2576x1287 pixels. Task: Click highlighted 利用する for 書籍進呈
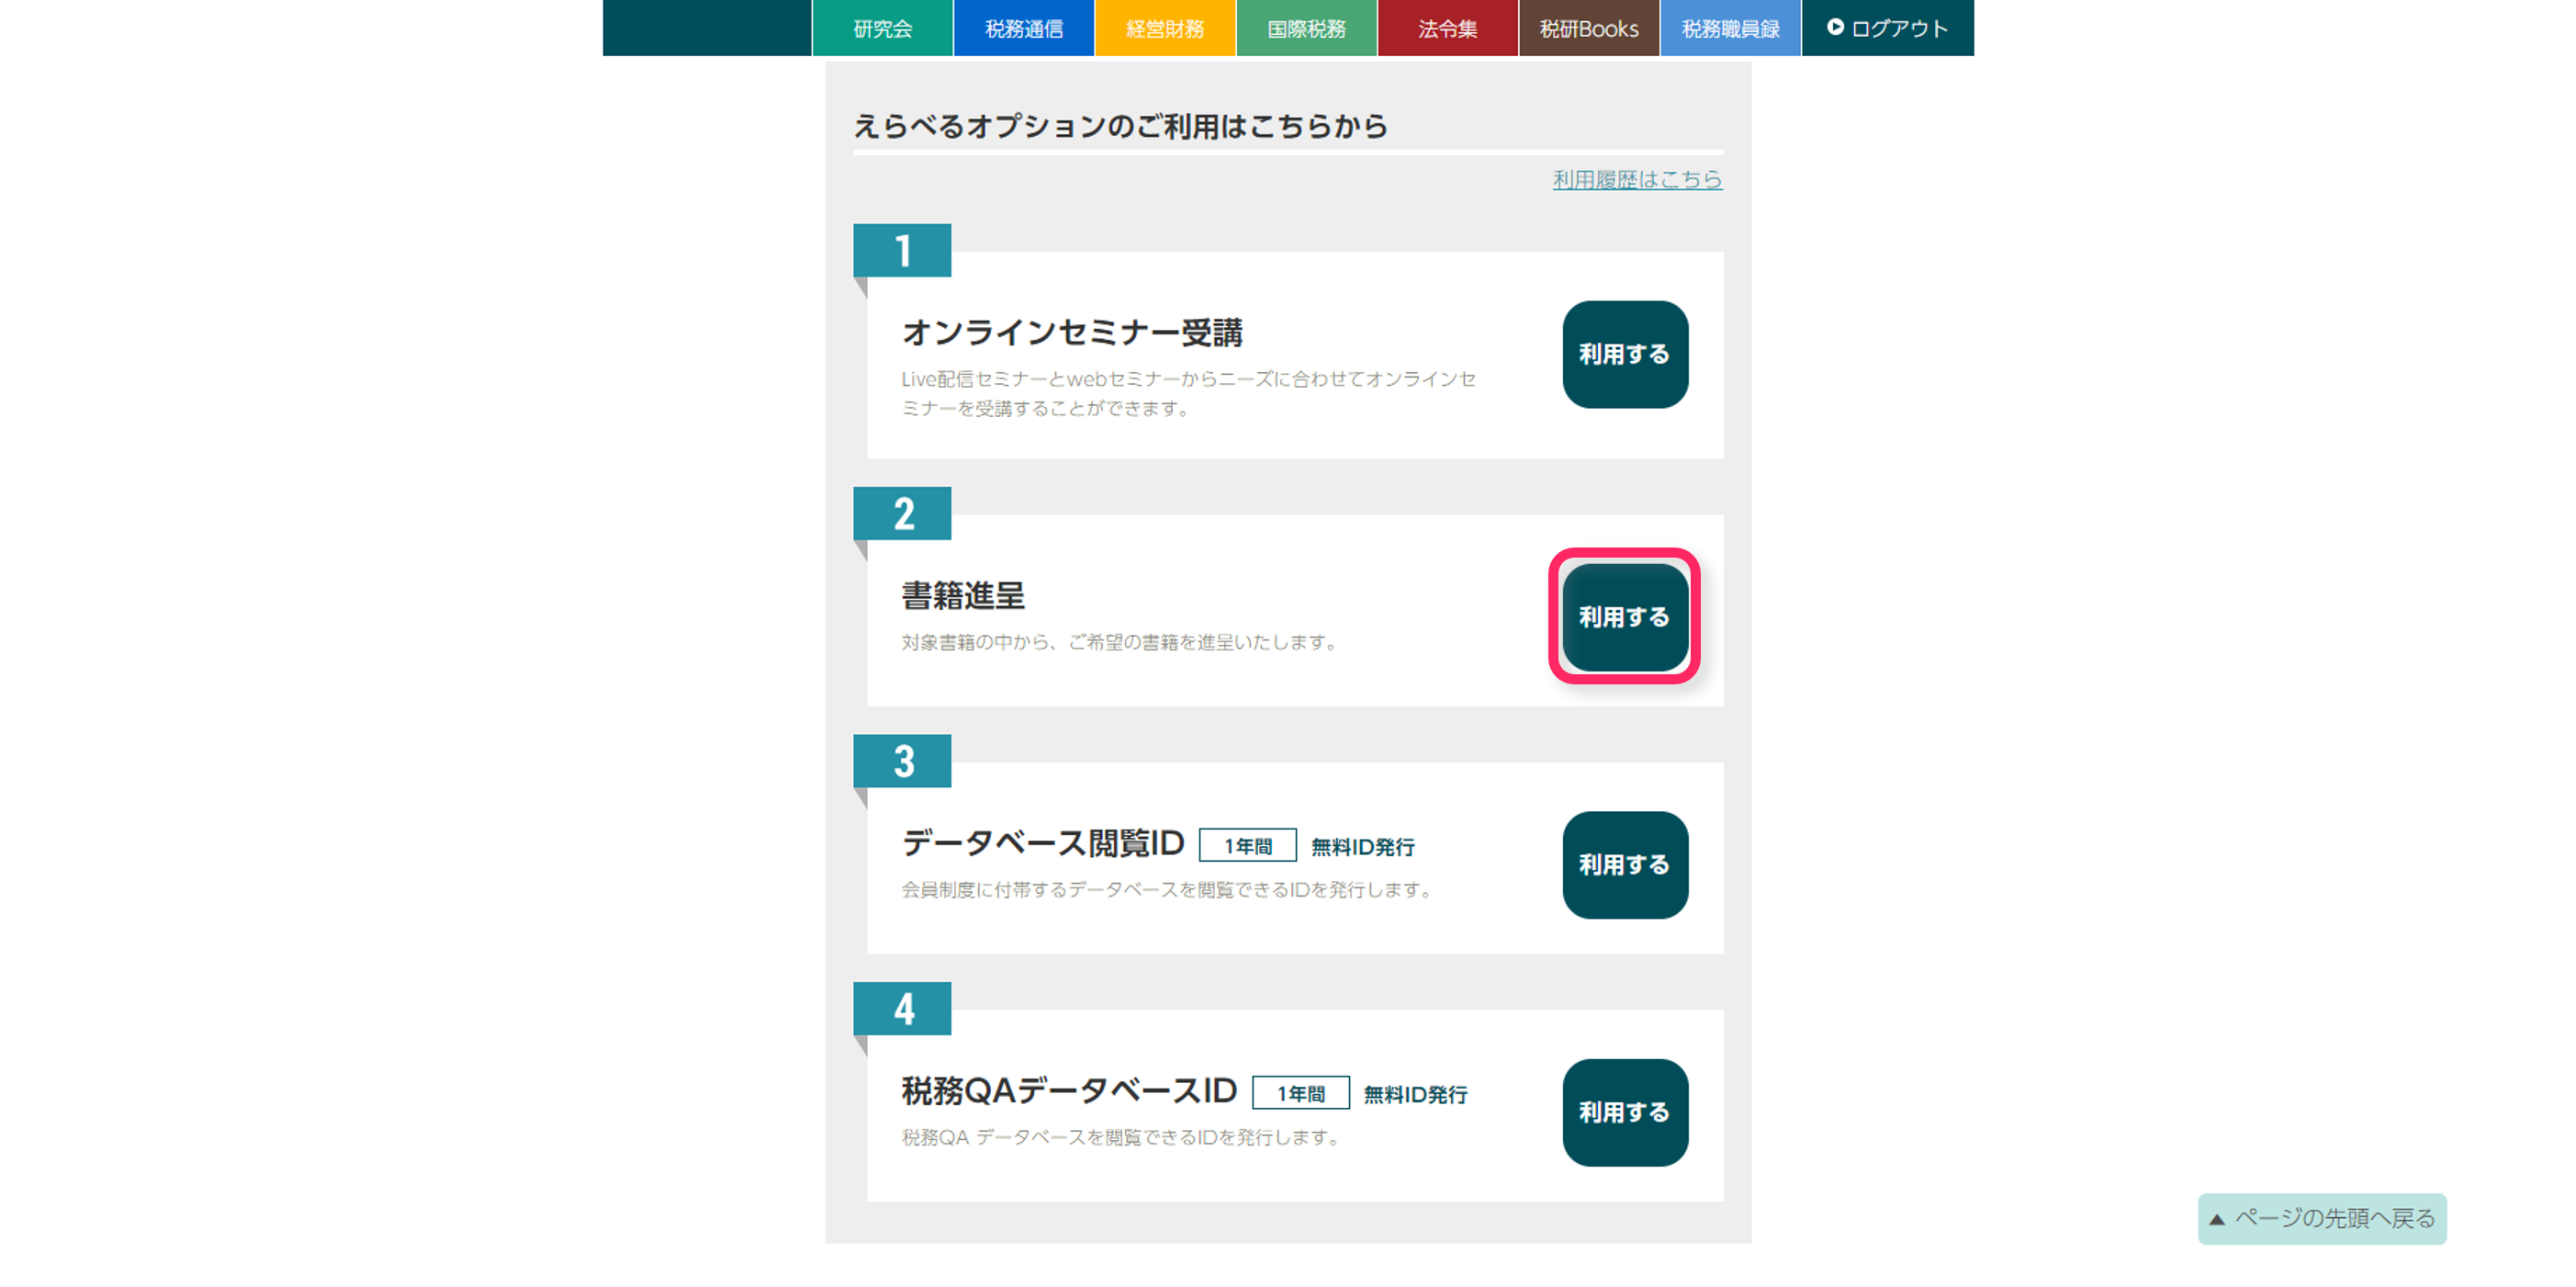pos(1625,617)
